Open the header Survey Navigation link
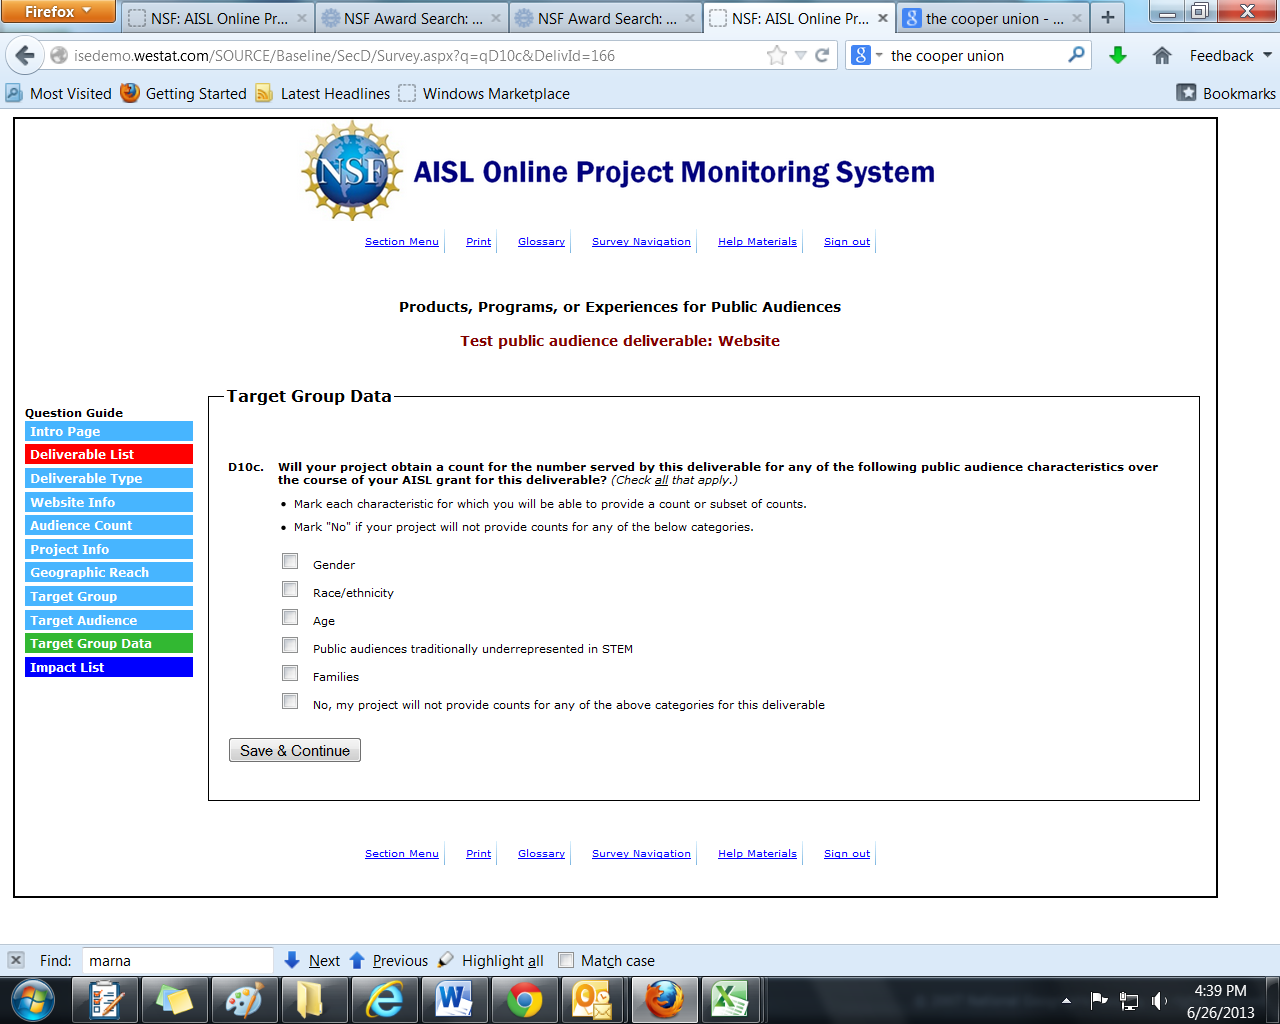1280x1024 pixels. [x=641, y=242]
